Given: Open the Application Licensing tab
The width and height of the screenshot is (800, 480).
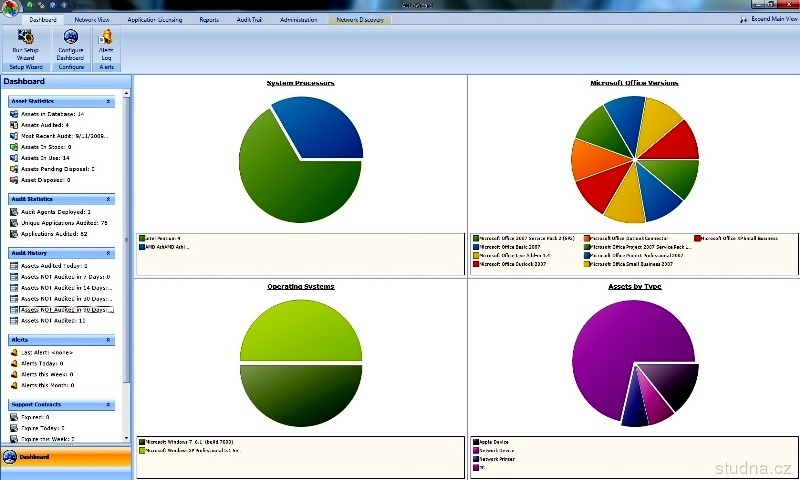Looking at the screenshot, I should pos(155,19).
